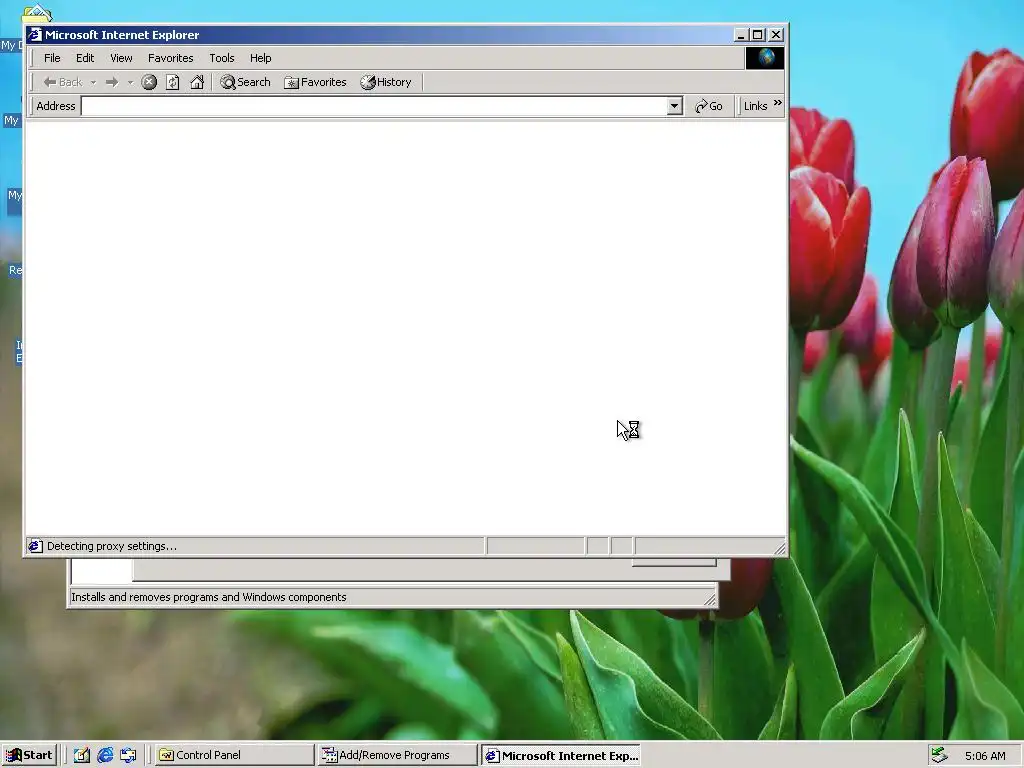Click the status bar page icon
The width and height of the screenshot is (1024, 768).
click(x=35, y=546)
